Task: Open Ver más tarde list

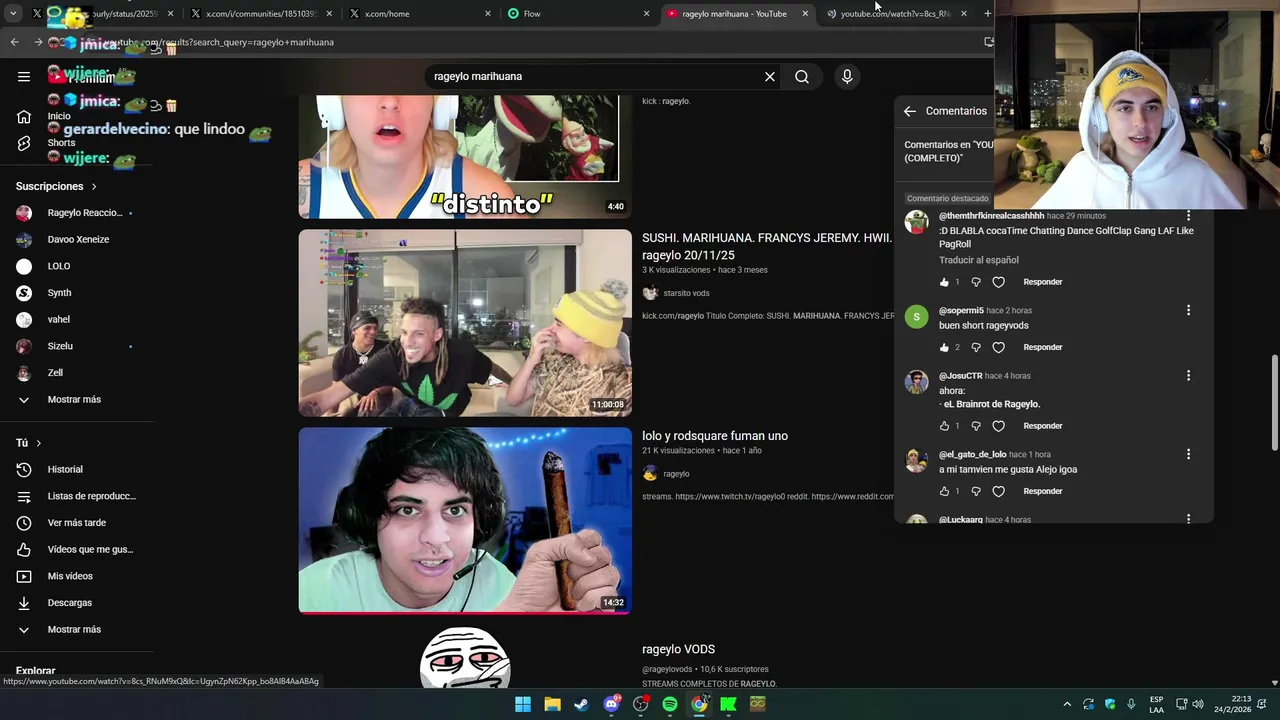Action: pyautogui.click(x=62, y=523)
